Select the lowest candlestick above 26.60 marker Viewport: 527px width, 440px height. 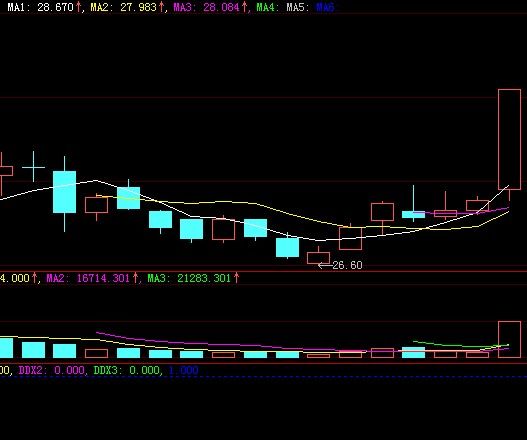[x=318, y=256]
